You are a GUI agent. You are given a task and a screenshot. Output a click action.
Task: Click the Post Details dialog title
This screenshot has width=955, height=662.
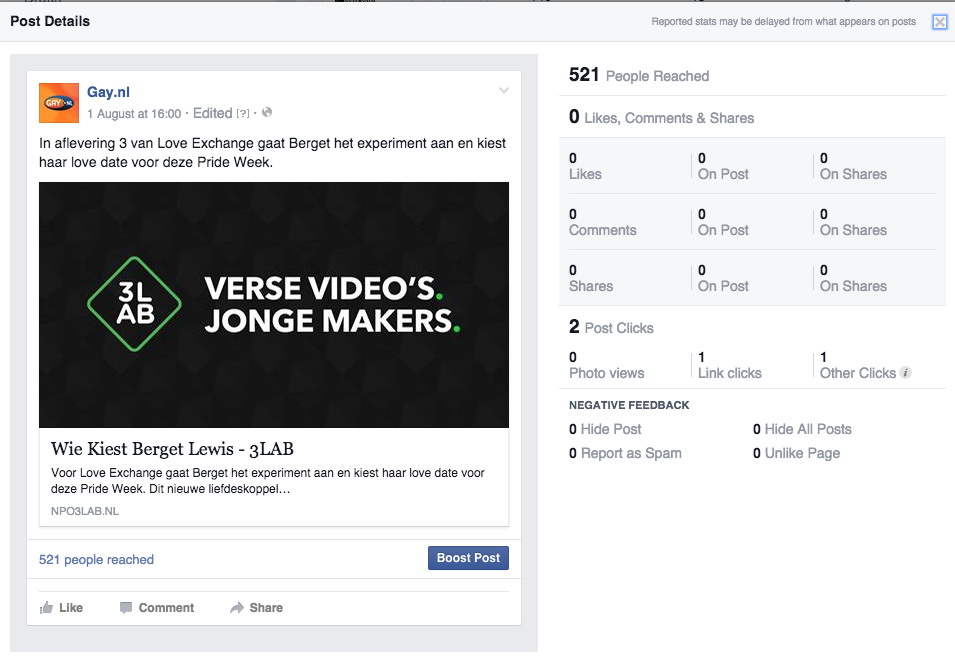[50, 21]
